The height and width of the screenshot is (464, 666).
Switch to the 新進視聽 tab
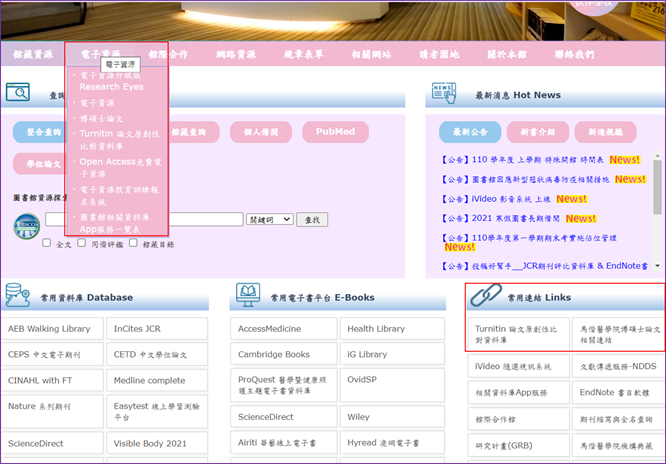(x=605, y=132)
